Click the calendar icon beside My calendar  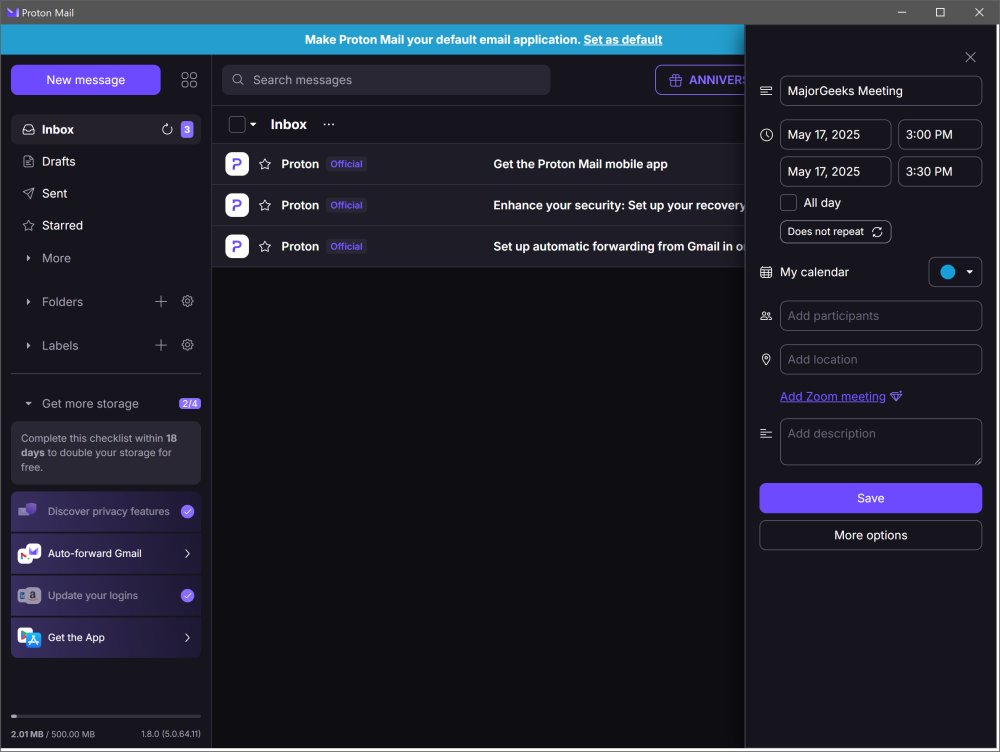pyautogui.click(x=766, y=272)
